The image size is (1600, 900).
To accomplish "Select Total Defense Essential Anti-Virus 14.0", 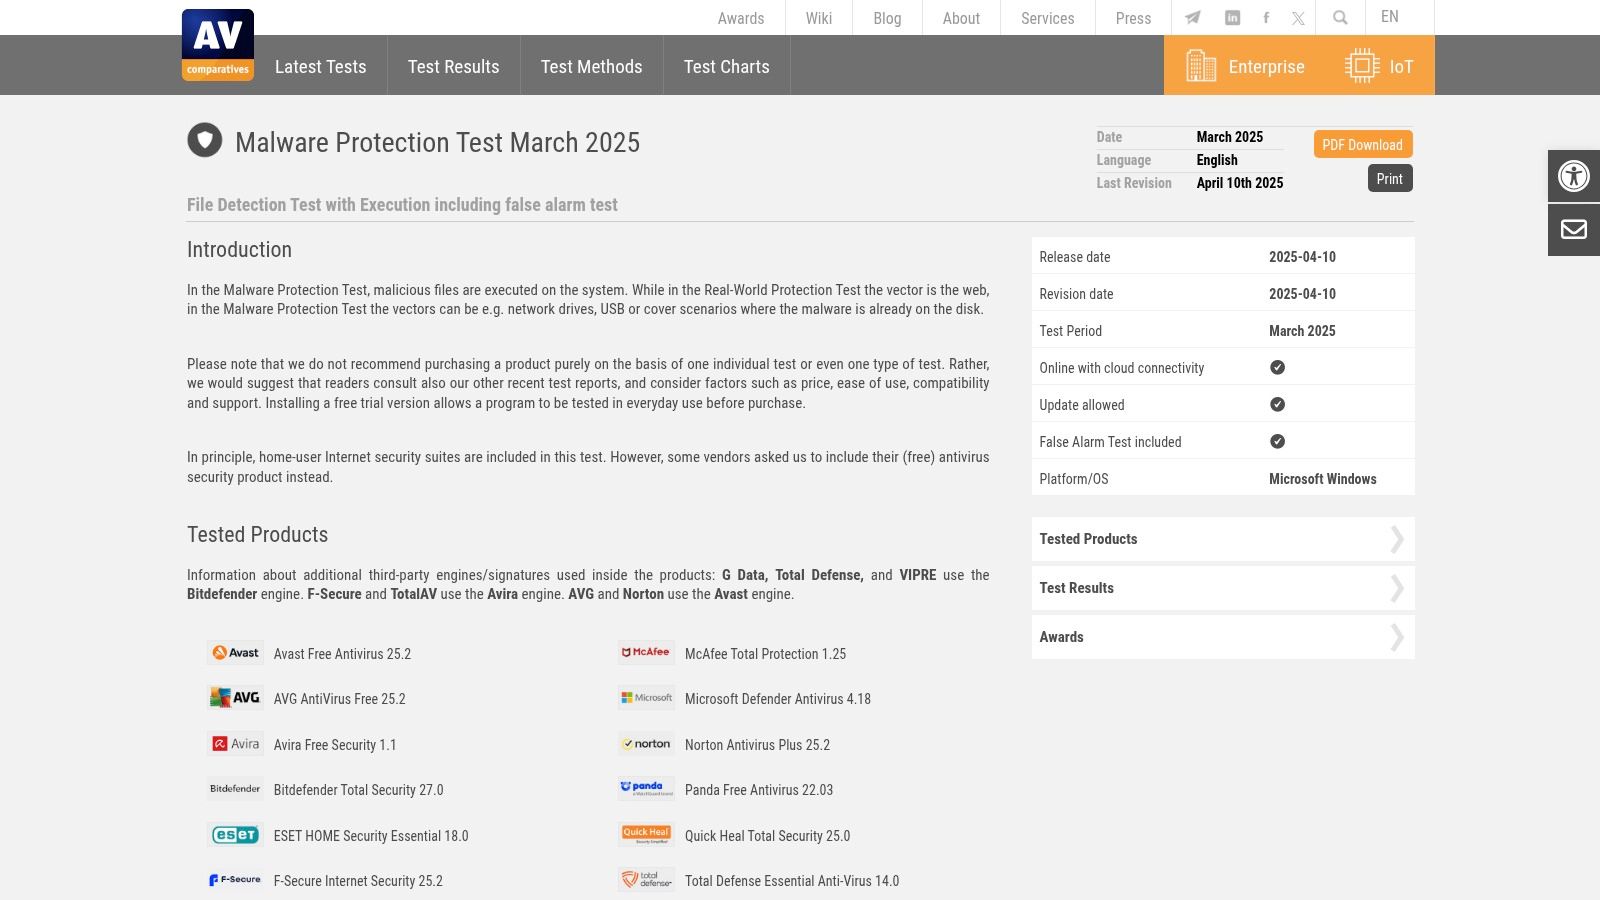I will point(792,881).
